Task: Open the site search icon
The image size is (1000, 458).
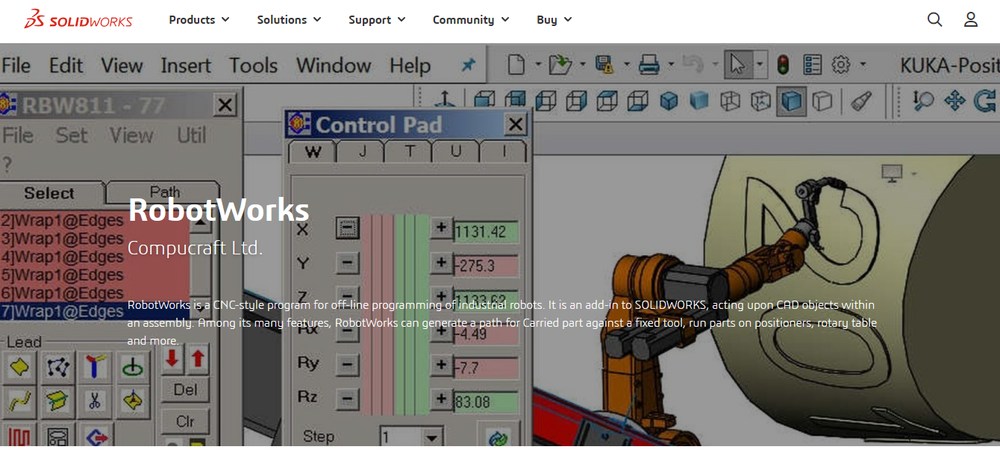Action: [x=934, y=20]
